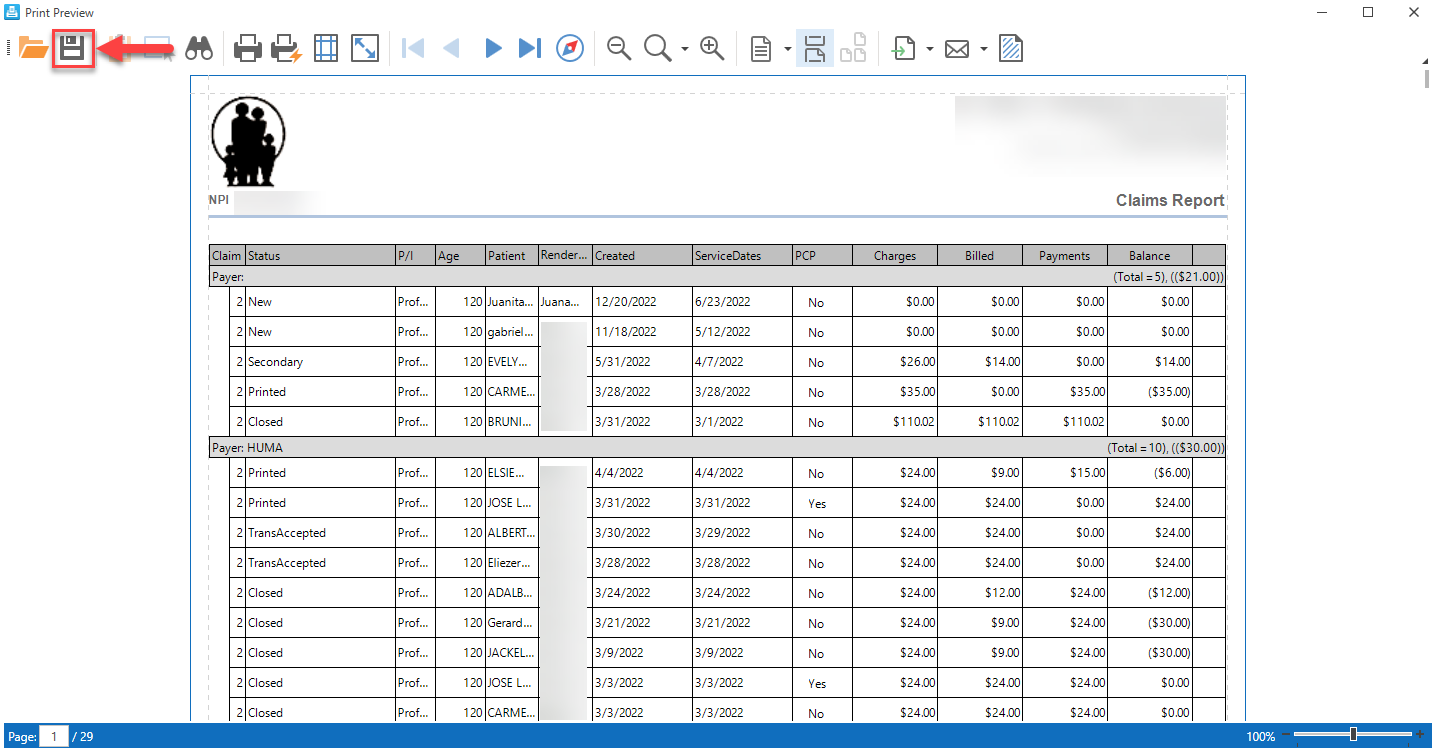Click the Print icon
This screenshot has width=1436, height=748.
coord(248,48)
